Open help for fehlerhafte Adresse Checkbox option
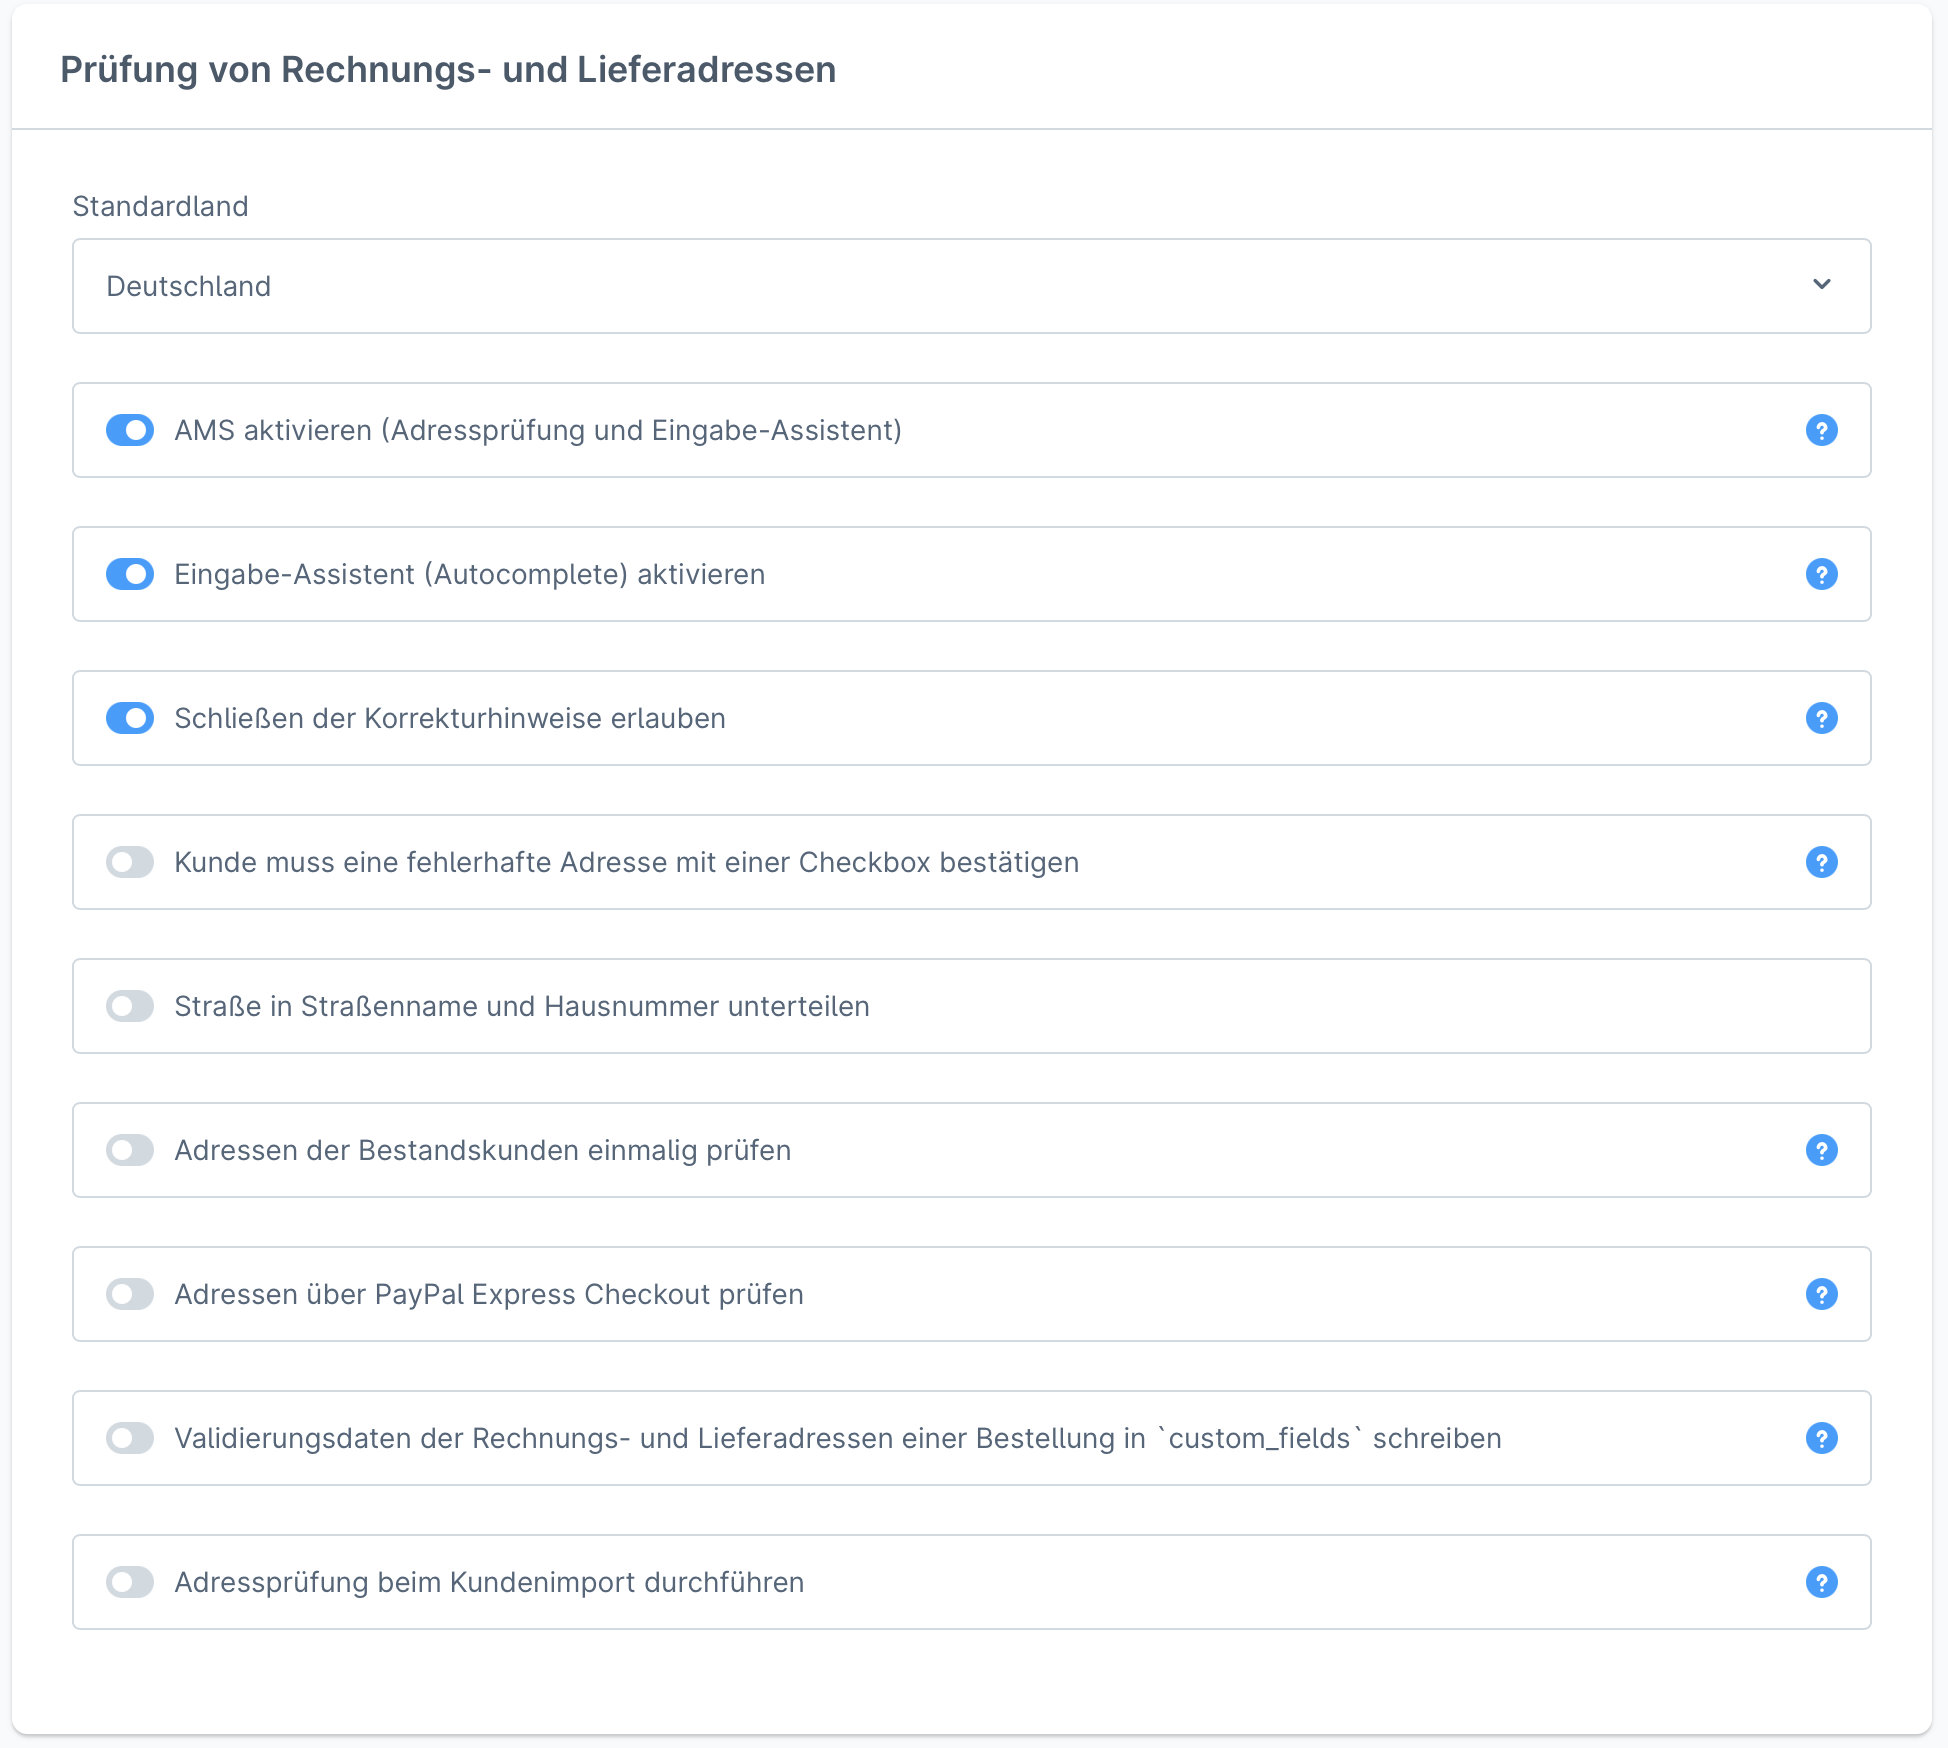Viewport: 1948px width, 1748px height. 1821,862
